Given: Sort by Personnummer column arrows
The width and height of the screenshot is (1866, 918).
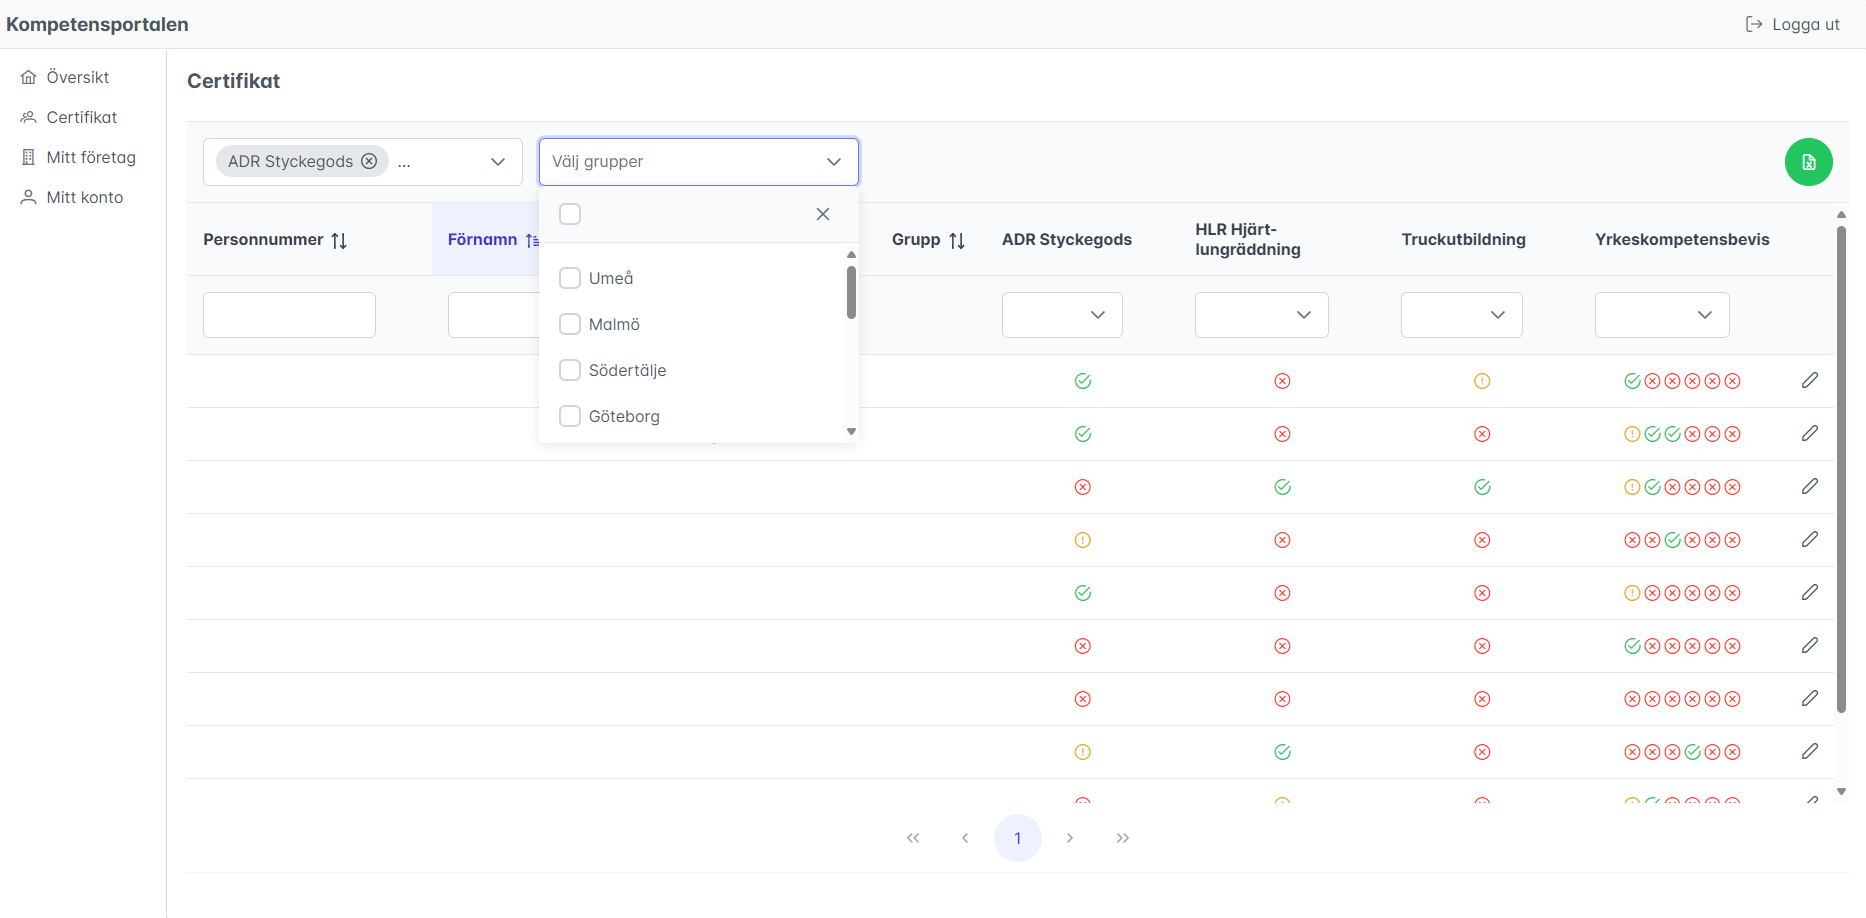Looking at the screenshot, I should [x=339, y=240].
